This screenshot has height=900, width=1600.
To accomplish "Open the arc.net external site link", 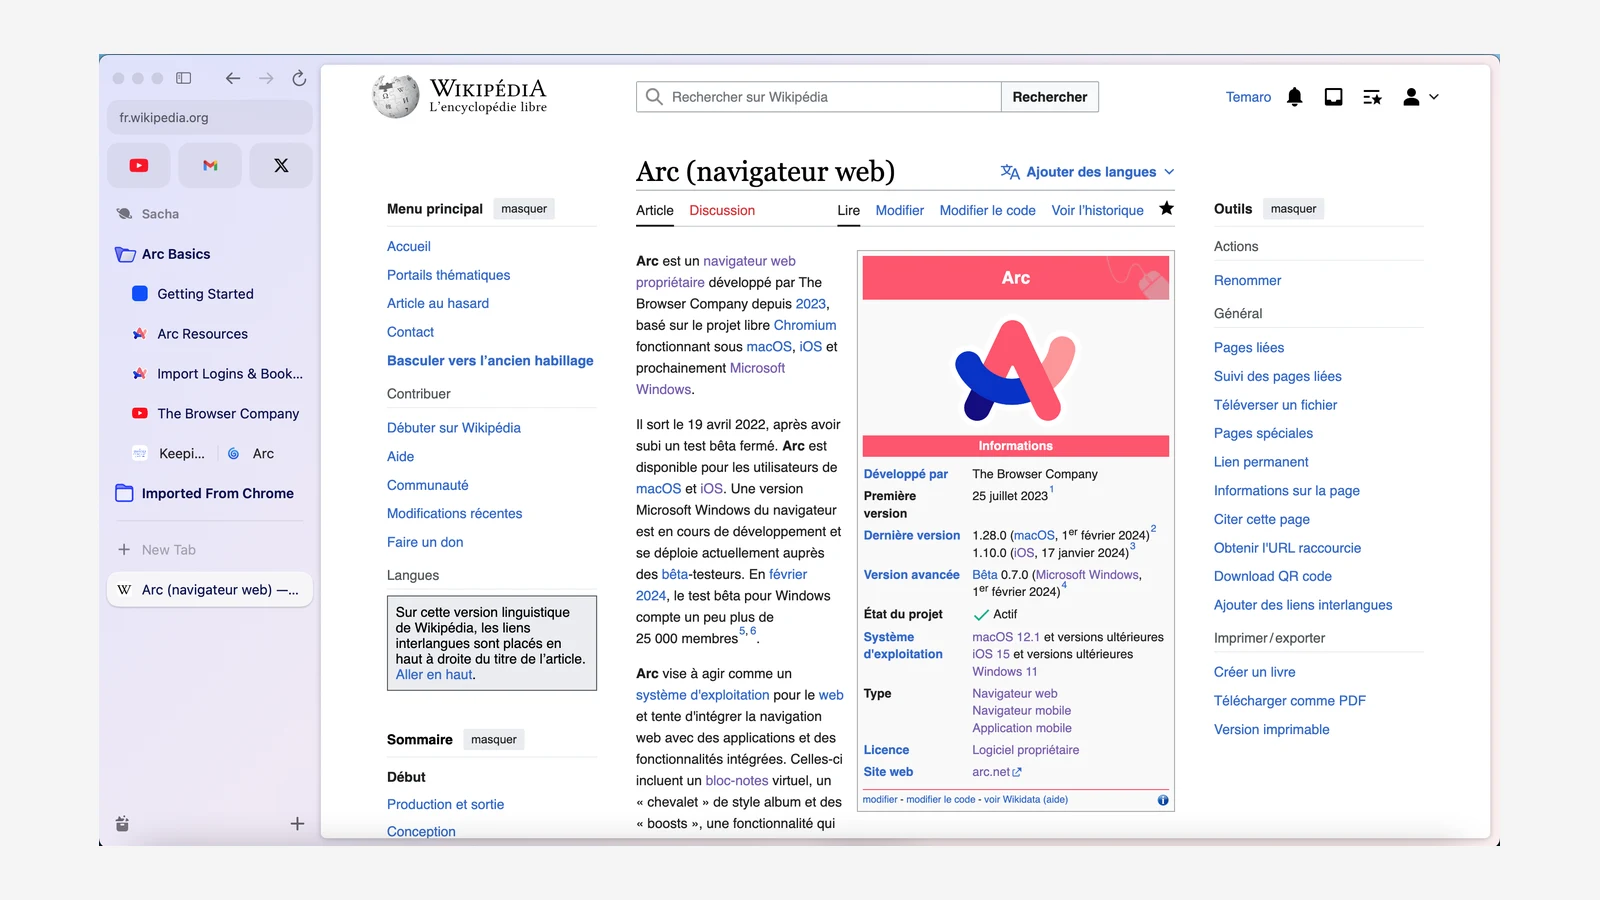I will (x=997, y=772).
